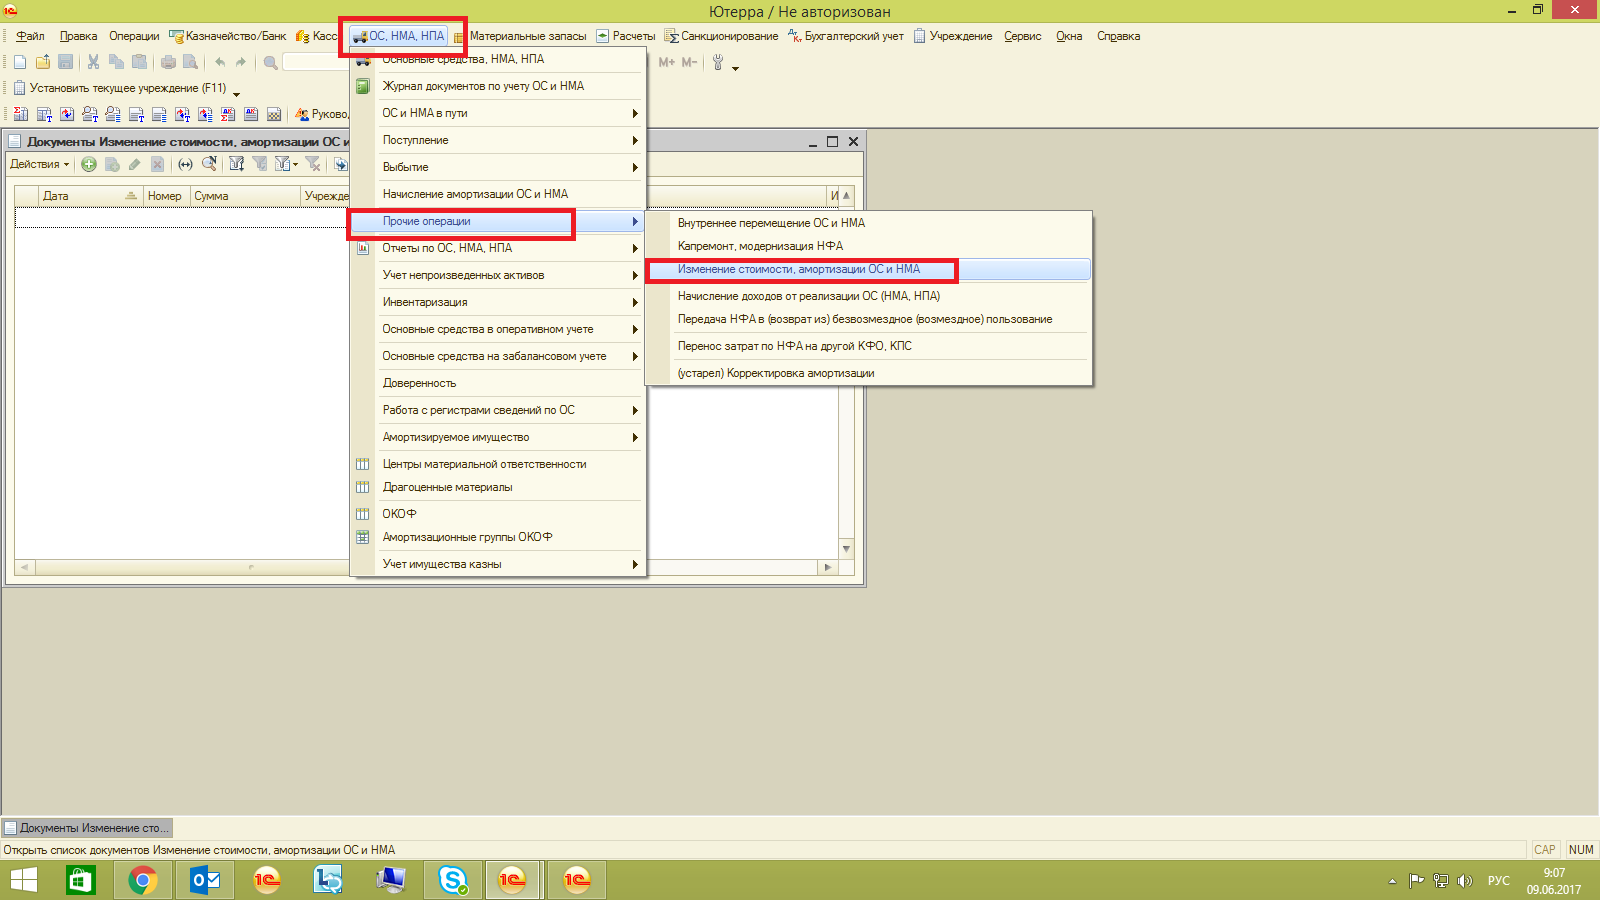Click the main toolbar search input field
This screenshot has width=1600, height=900.
click(315, 62)
